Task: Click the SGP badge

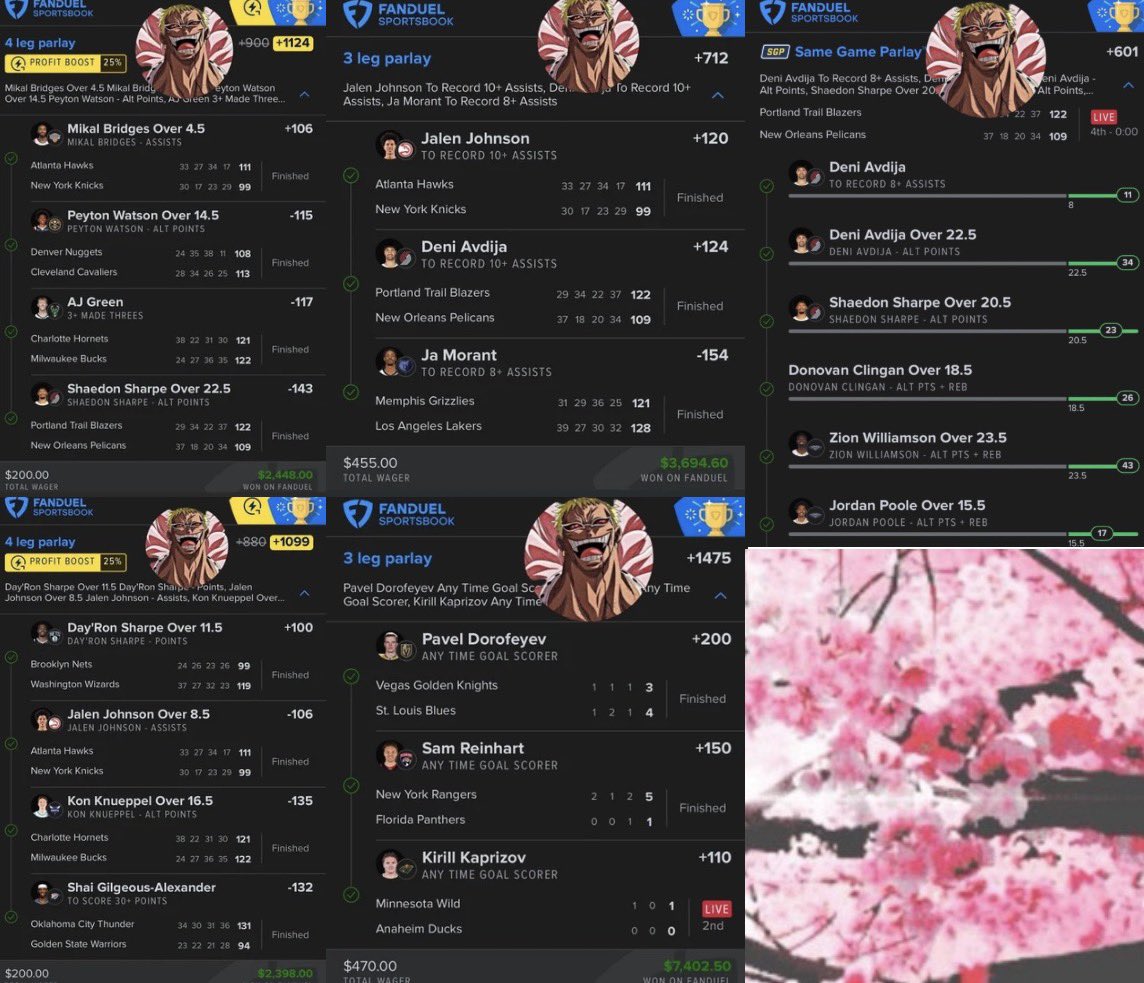Action: pos(775,52)
